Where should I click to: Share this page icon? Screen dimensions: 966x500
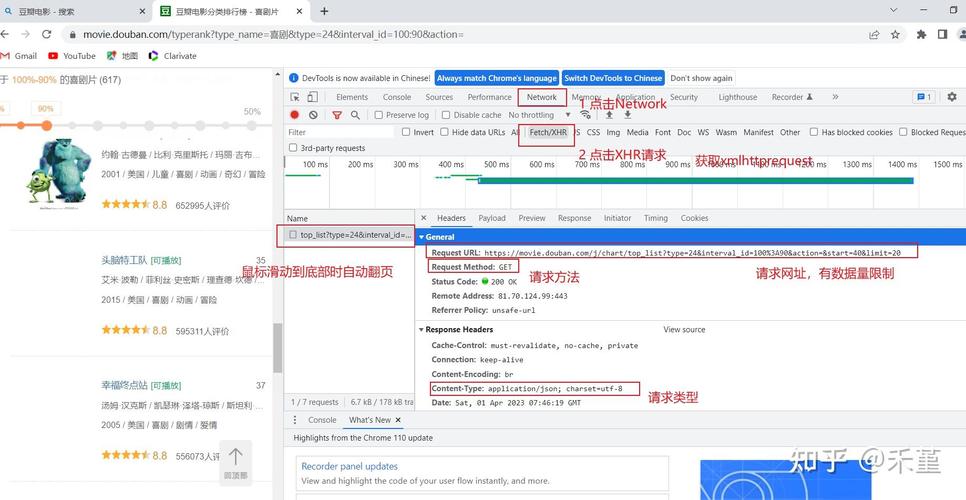[x=874, y=34]
